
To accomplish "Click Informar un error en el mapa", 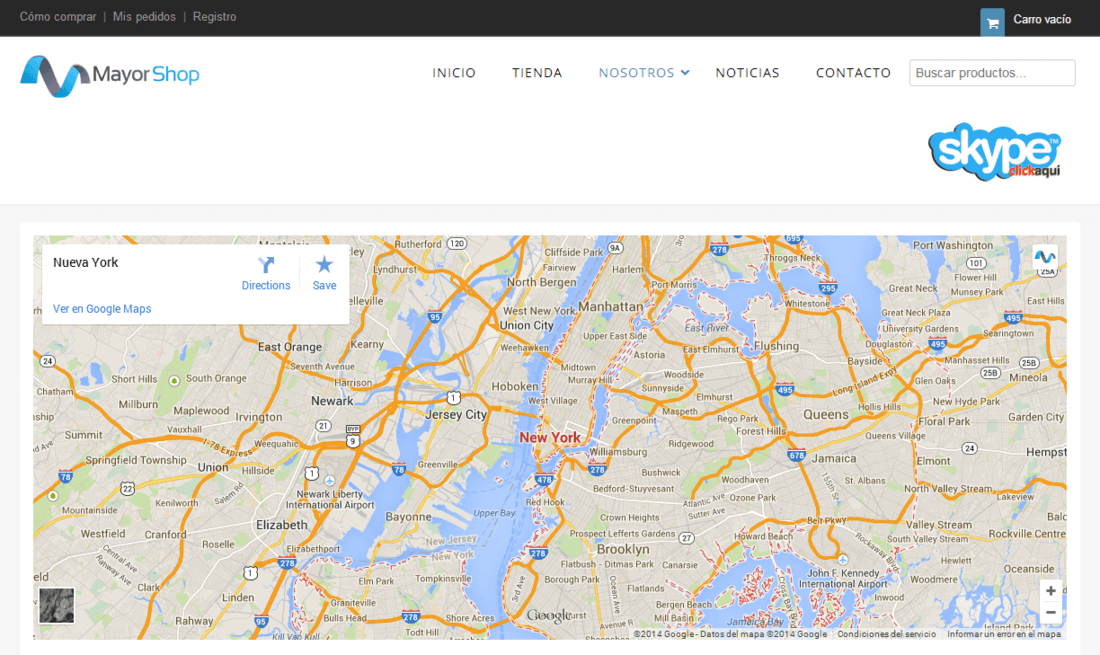I will [x=1004, y=634].
